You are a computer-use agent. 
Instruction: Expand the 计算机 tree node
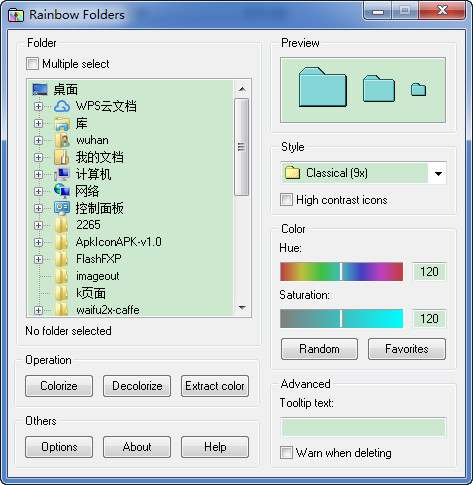[x=38, y=174]
